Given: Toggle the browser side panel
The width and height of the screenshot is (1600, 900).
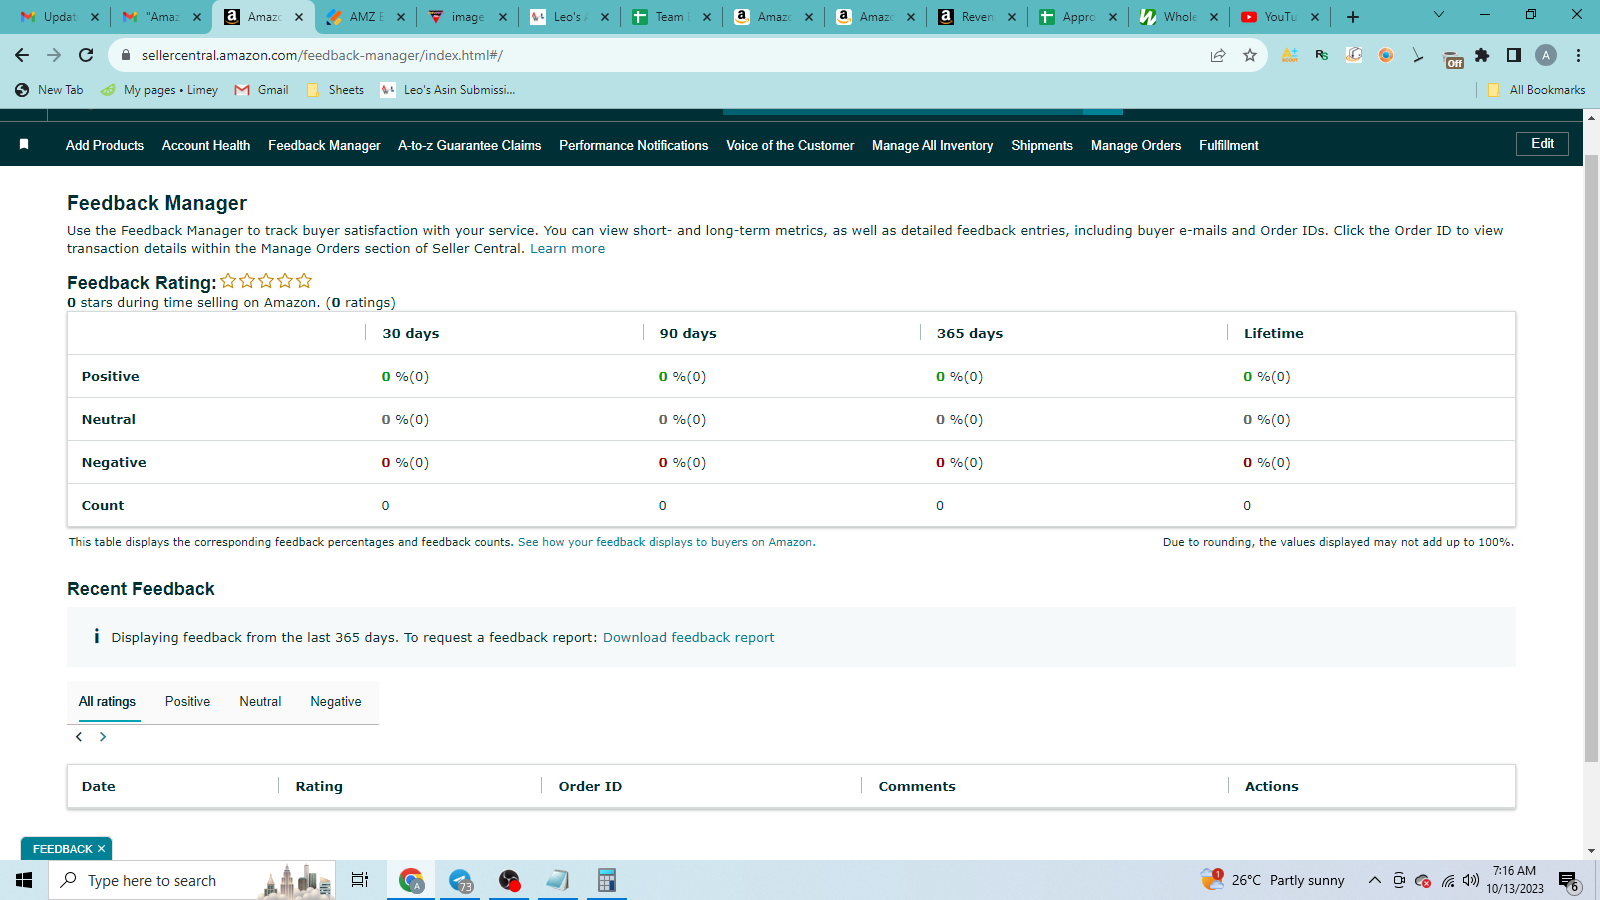Looking at the screenshot, I should (x=1514, y=55).
